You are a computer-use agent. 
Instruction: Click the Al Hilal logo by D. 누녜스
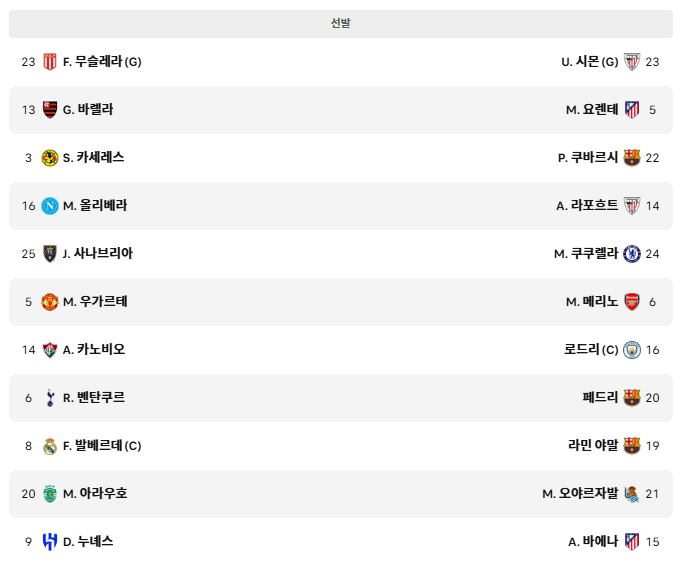click(50, 542)
